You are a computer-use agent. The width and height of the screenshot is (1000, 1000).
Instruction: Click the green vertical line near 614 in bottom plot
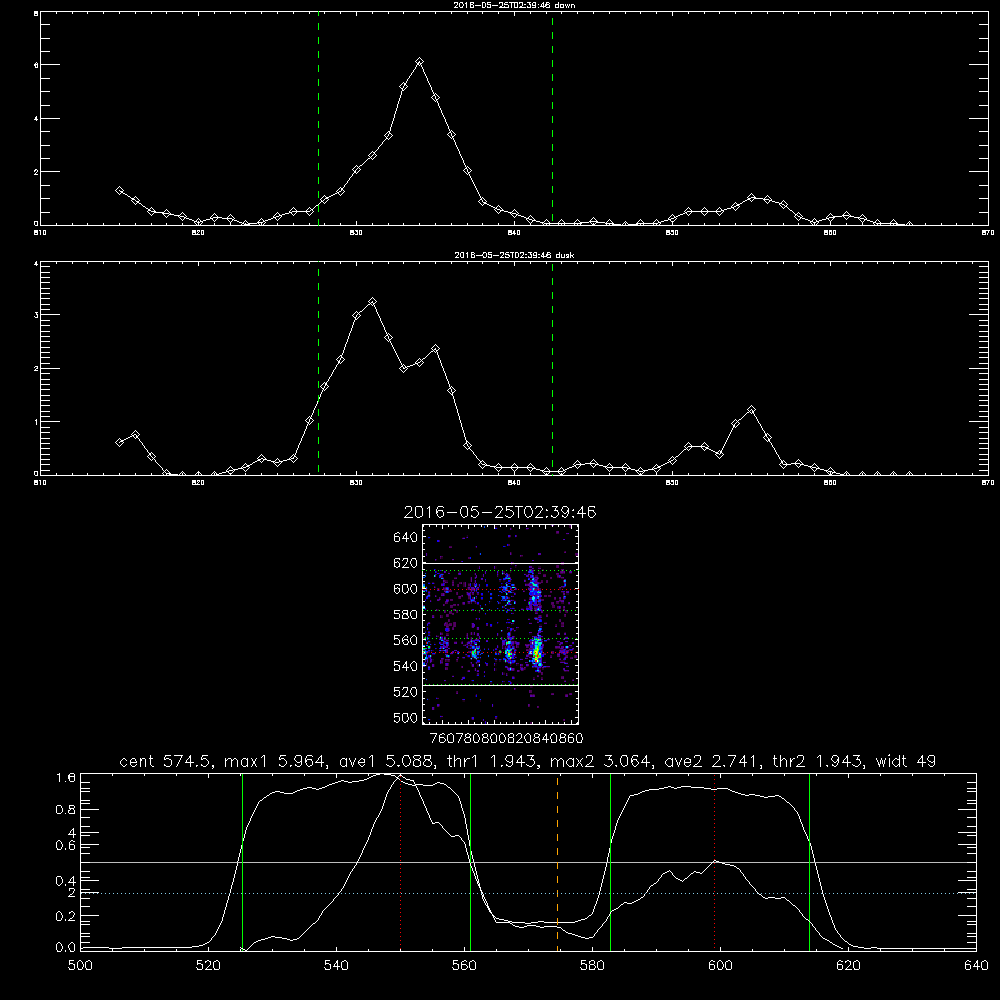pos(809,862)
